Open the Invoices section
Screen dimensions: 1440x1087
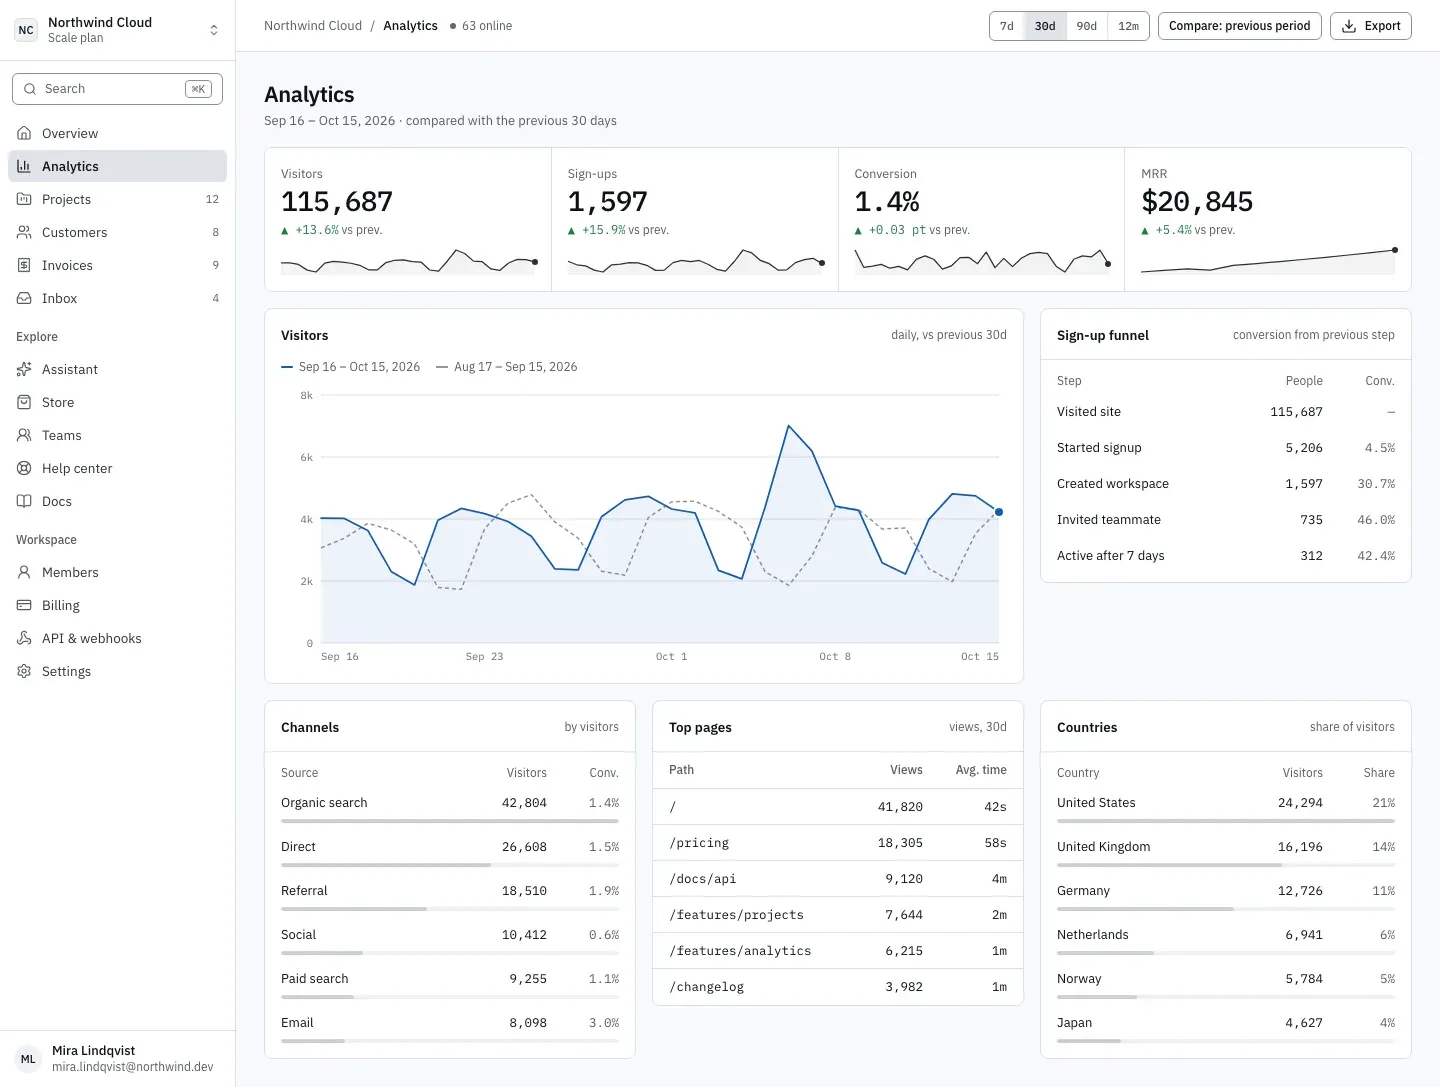point(118,265)
